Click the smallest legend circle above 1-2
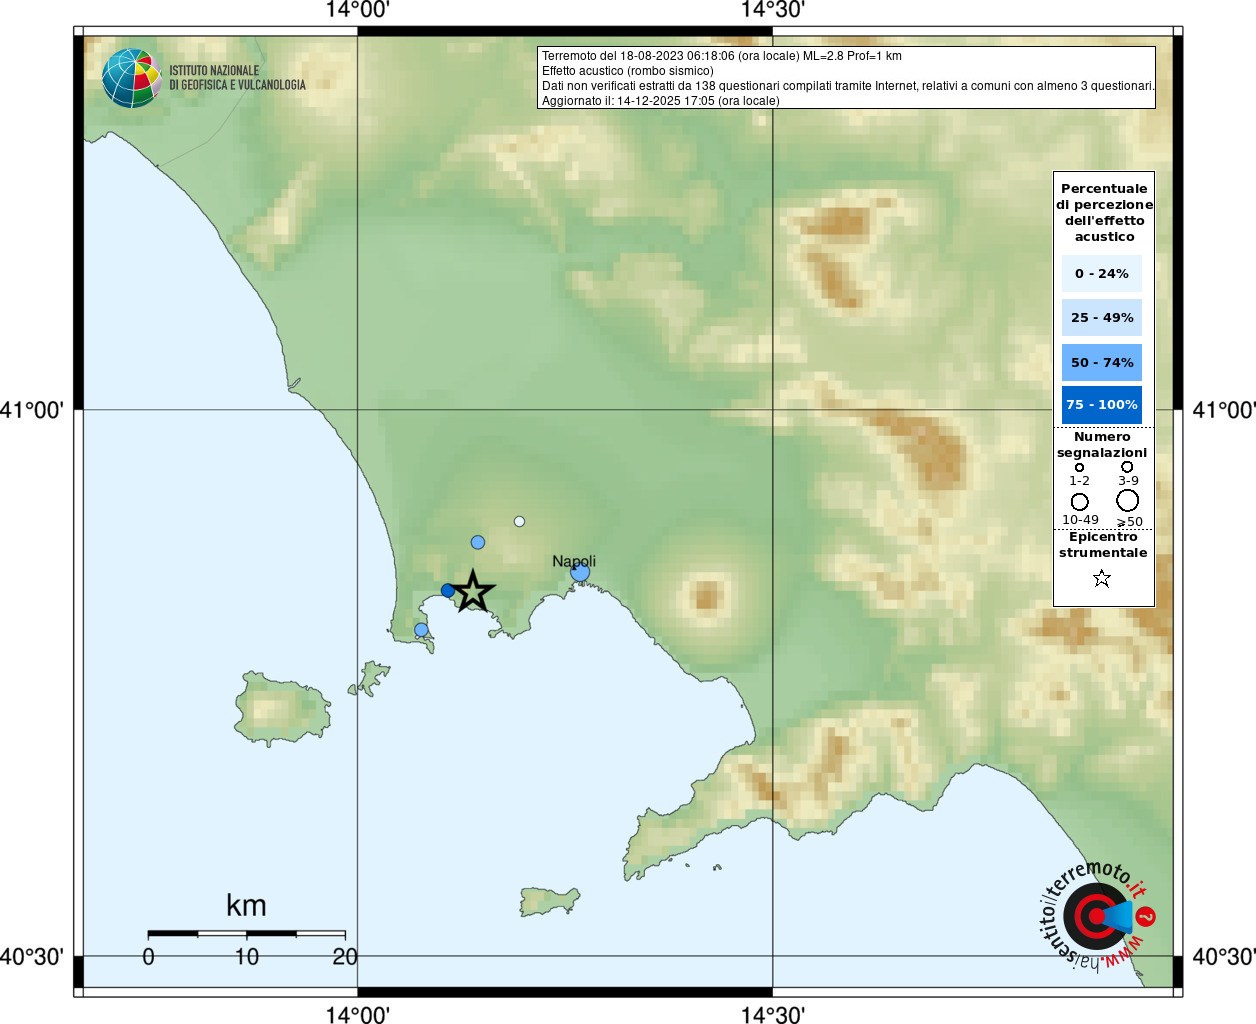Image resolution: width=1256 pixels, height=1024 pixels. [x=1079, y=467]
